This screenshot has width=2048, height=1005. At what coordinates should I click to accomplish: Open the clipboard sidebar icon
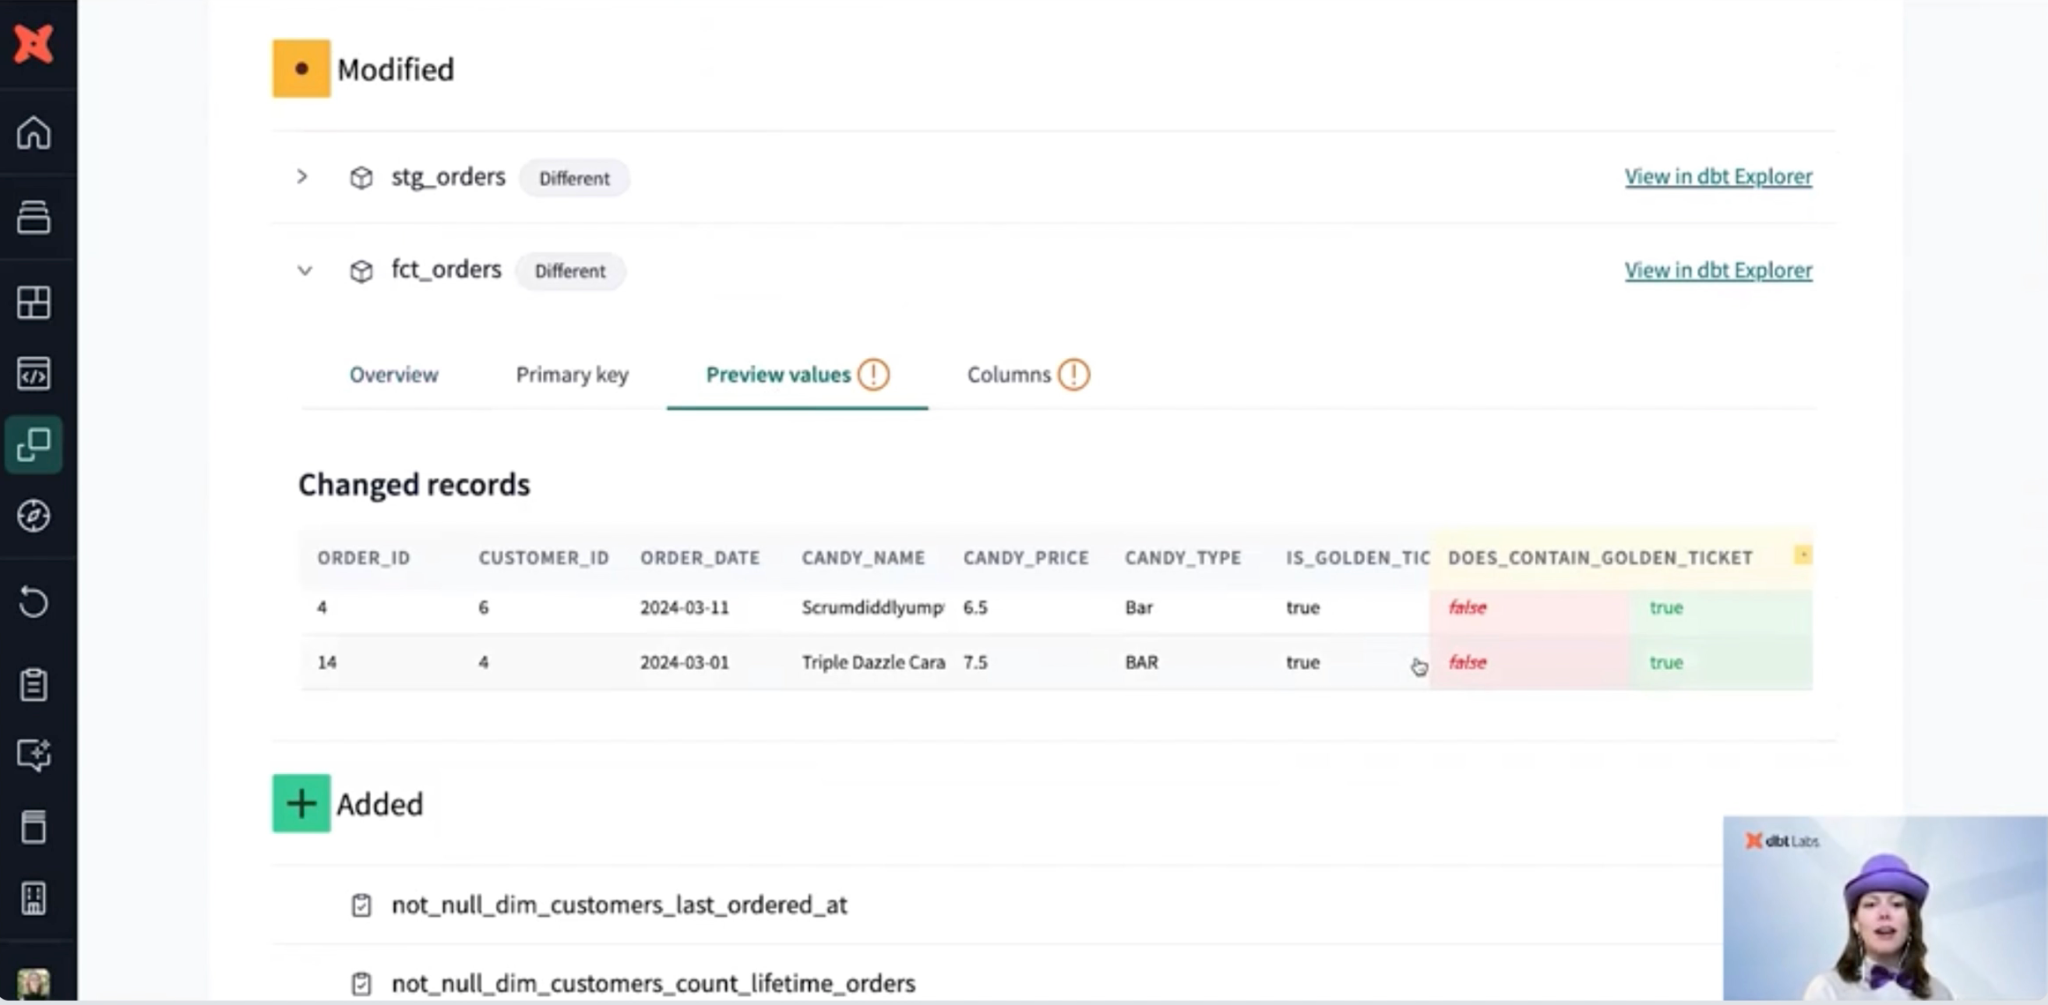pos(33,685)
